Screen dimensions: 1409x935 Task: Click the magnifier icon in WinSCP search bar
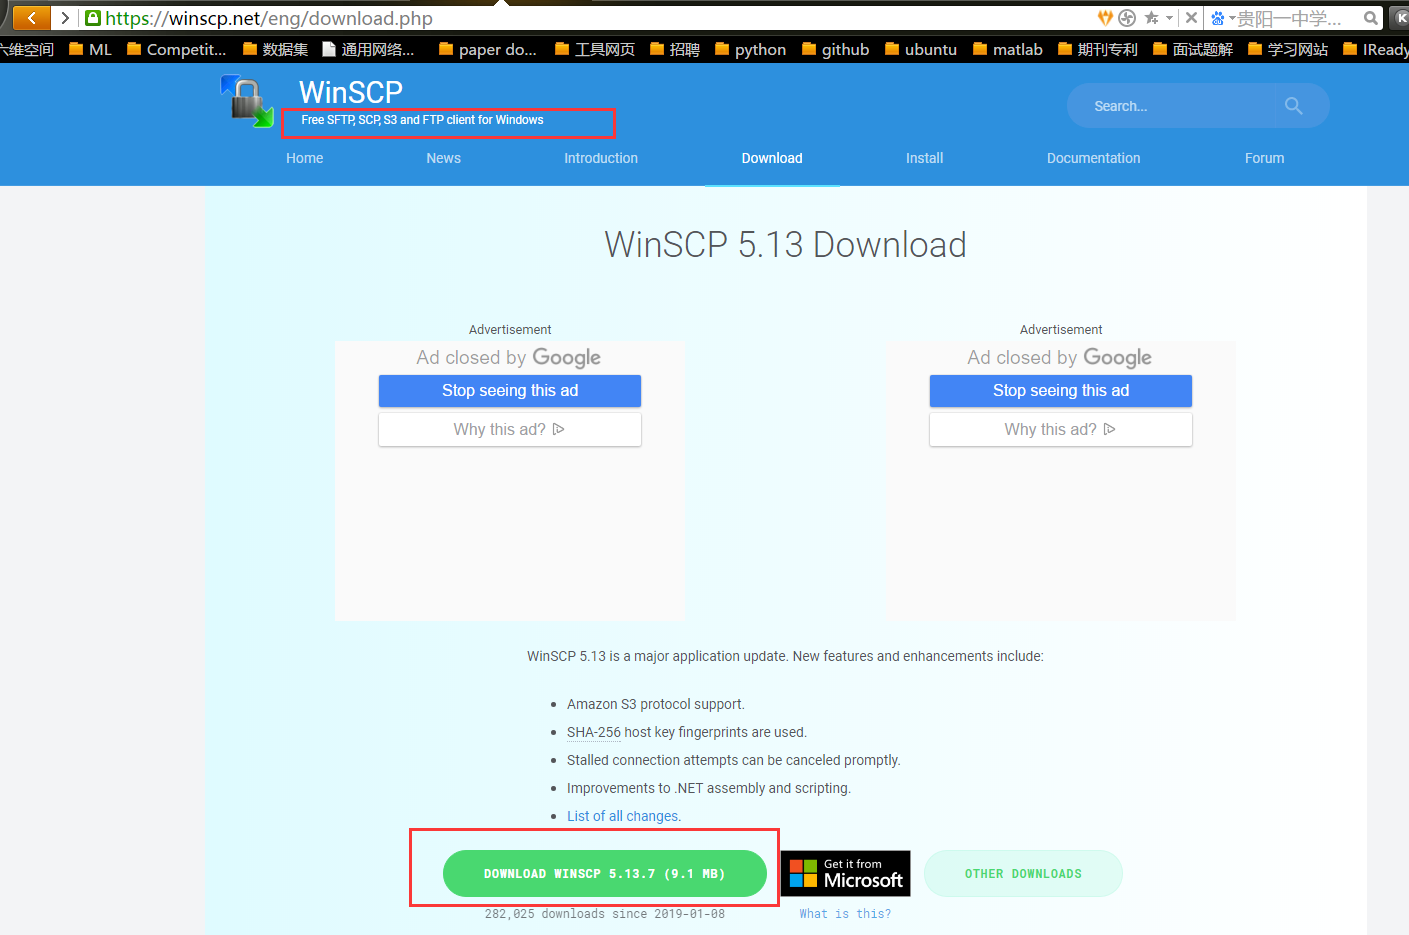(1293, 105)
